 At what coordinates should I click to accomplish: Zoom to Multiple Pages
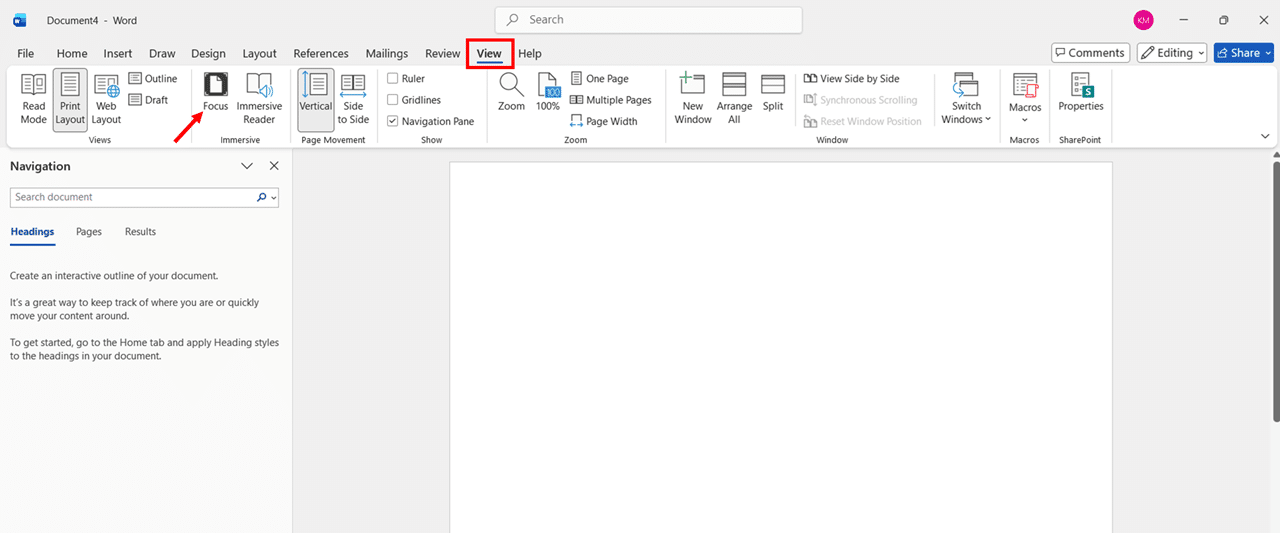pos(610,100)
